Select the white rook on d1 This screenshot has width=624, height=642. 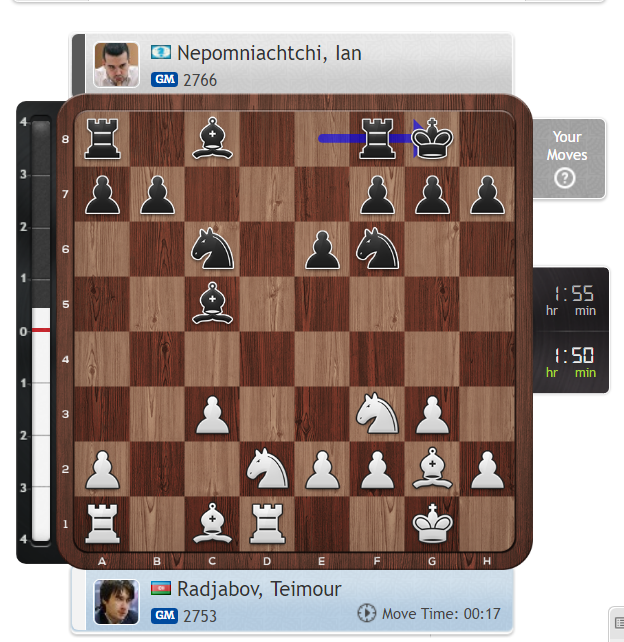tap(267, 523)
